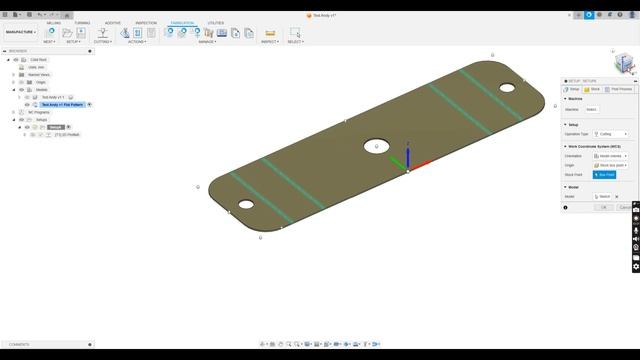Open the Manage dropdown label in ribbon
Viewport: 640px width, 360px height.
click(x=207, y=42)
